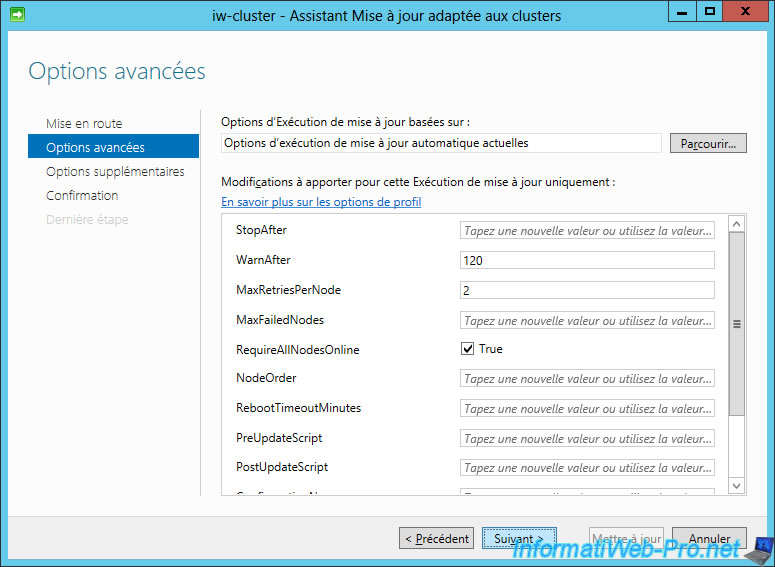Select the Options avancées sidebar step

click(x=95, y=147)
